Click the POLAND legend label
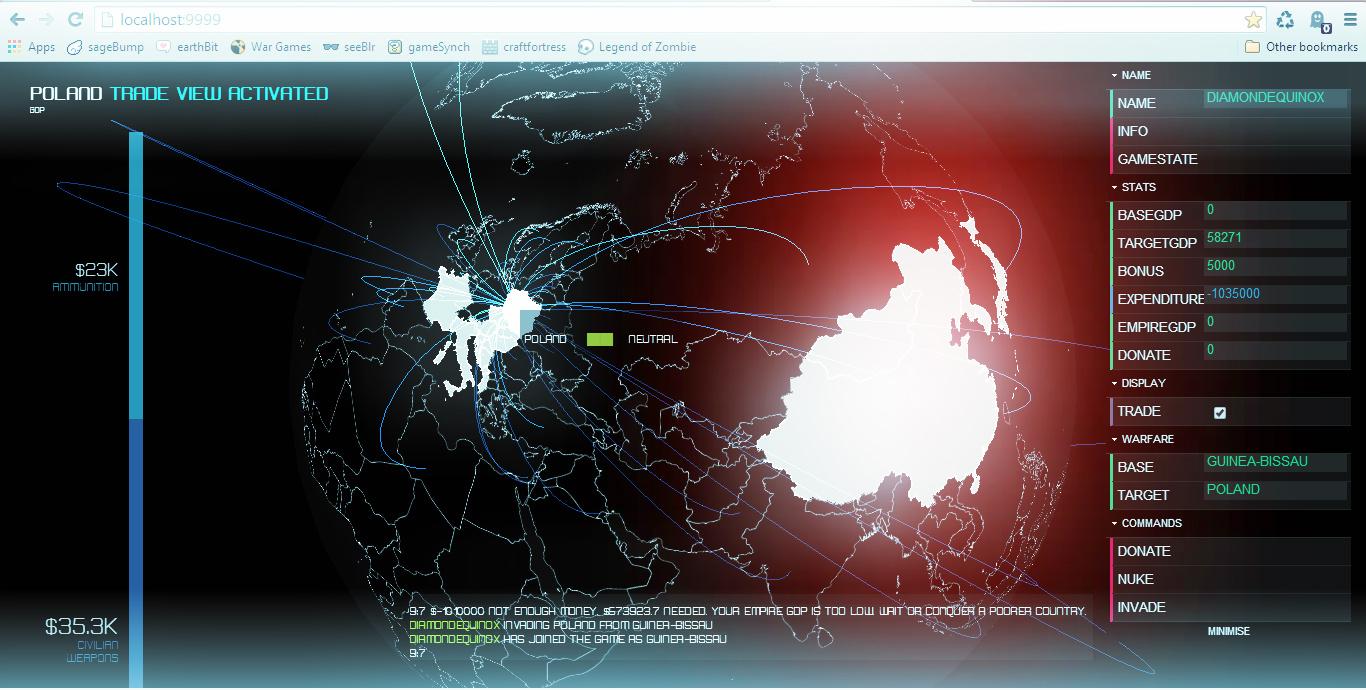1366x690 pixels. (546, 339)
